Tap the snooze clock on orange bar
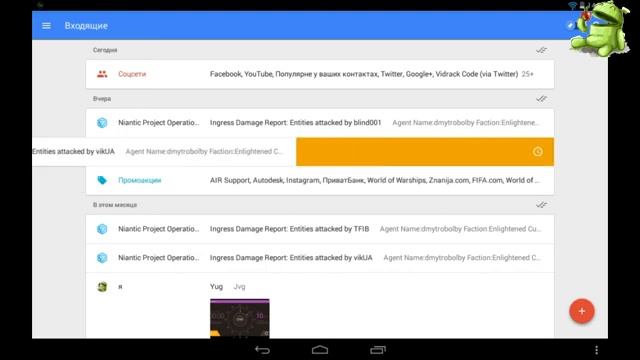Image resolution: width=640 pixels, height=360 pixels. [538, 152]
